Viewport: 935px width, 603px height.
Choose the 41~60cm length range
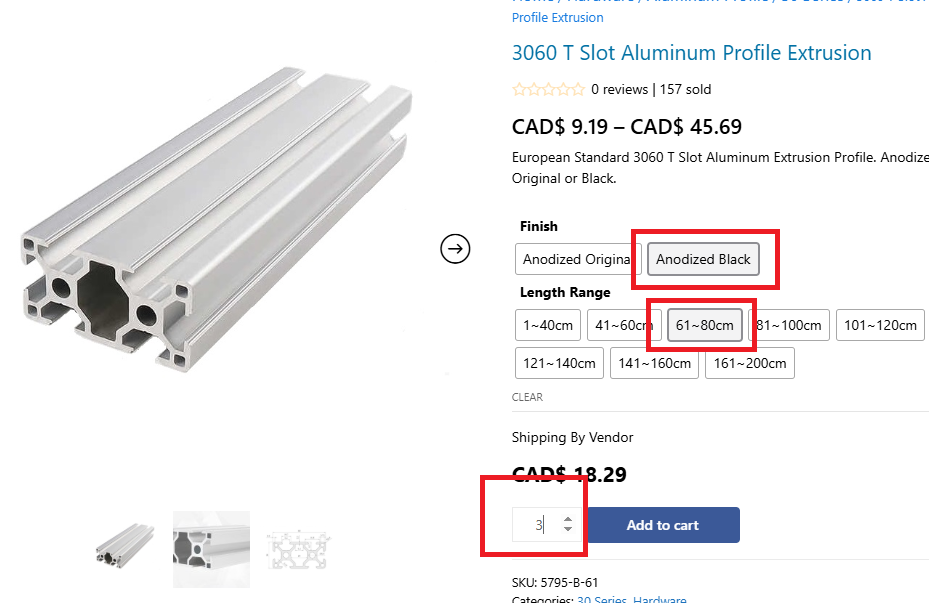[x=624, y=325]
